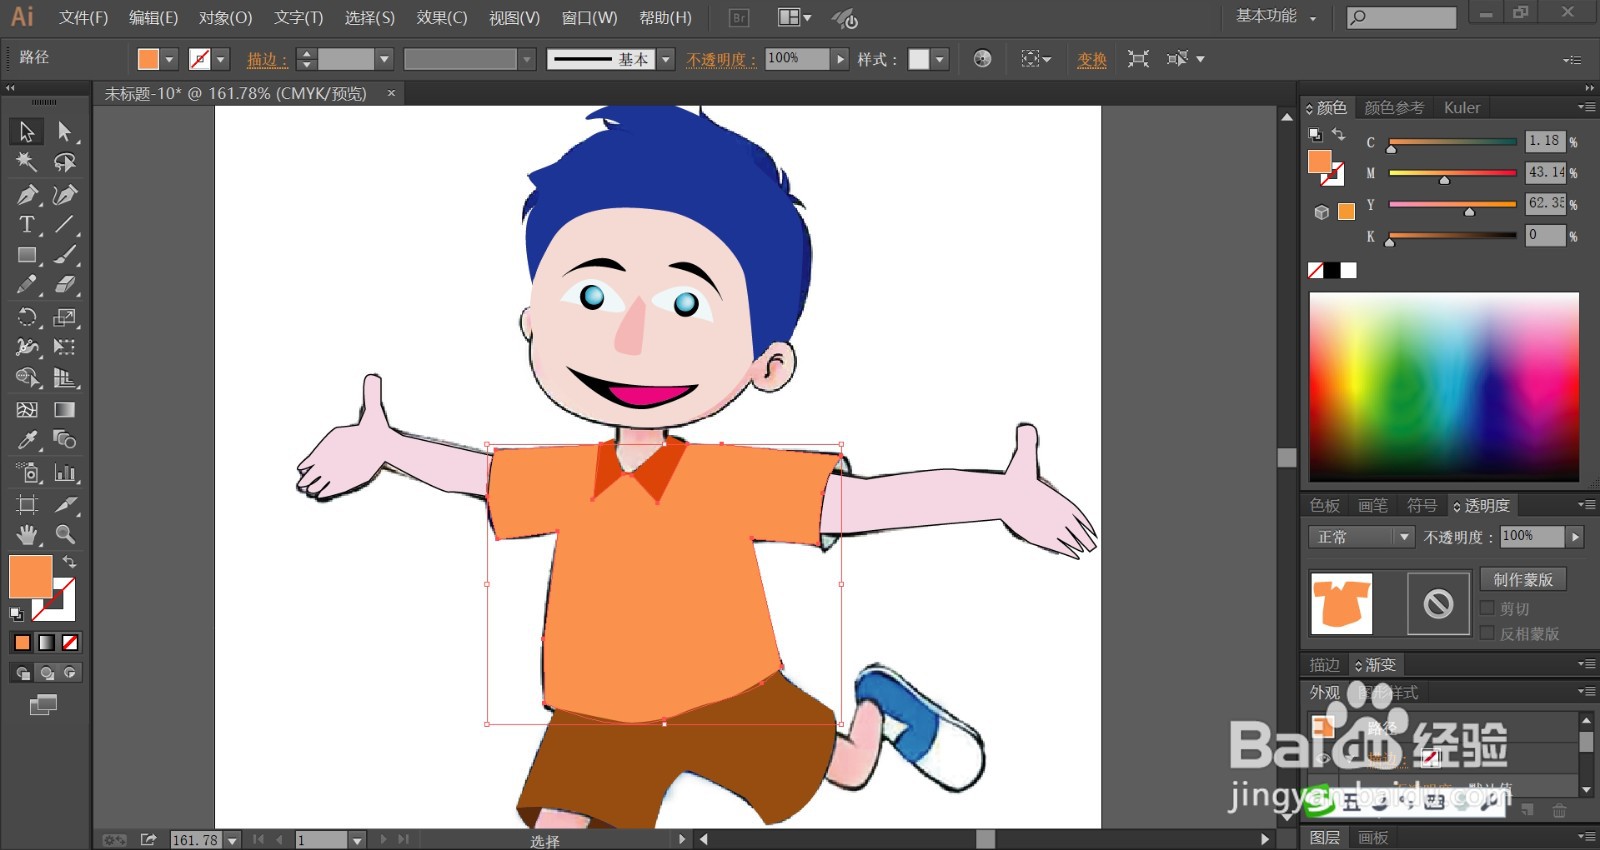Open the 基本功能 workspace dropdown
The image size is (1600, 850).
tap(1276, 17)
